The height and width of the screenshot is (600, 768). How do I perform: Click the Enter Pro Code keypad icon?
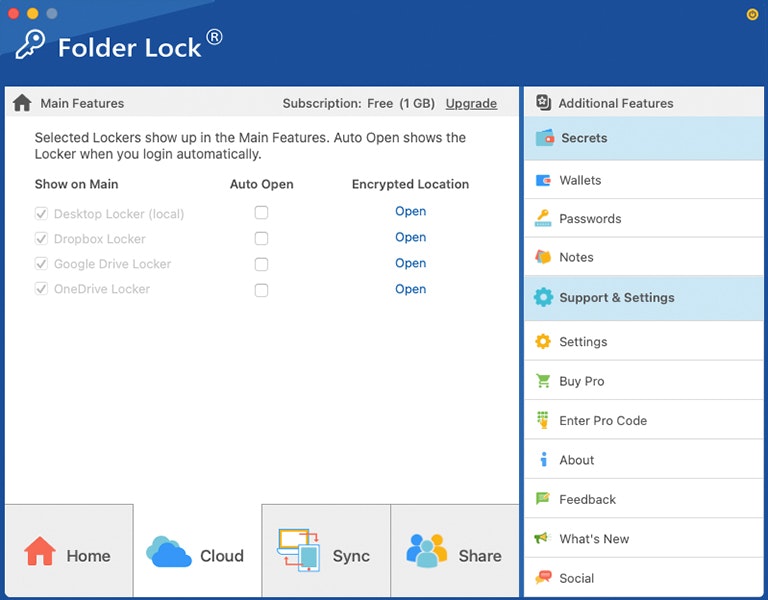[x=543, y=420]
